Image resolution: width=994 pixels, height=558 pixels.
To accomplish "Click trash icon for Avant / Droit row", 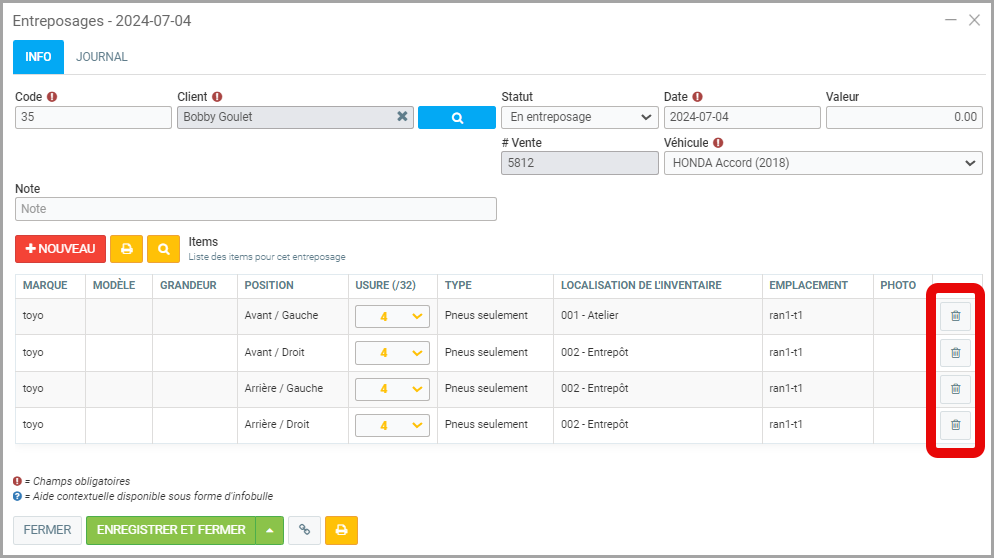I will (x=954, y=352).
